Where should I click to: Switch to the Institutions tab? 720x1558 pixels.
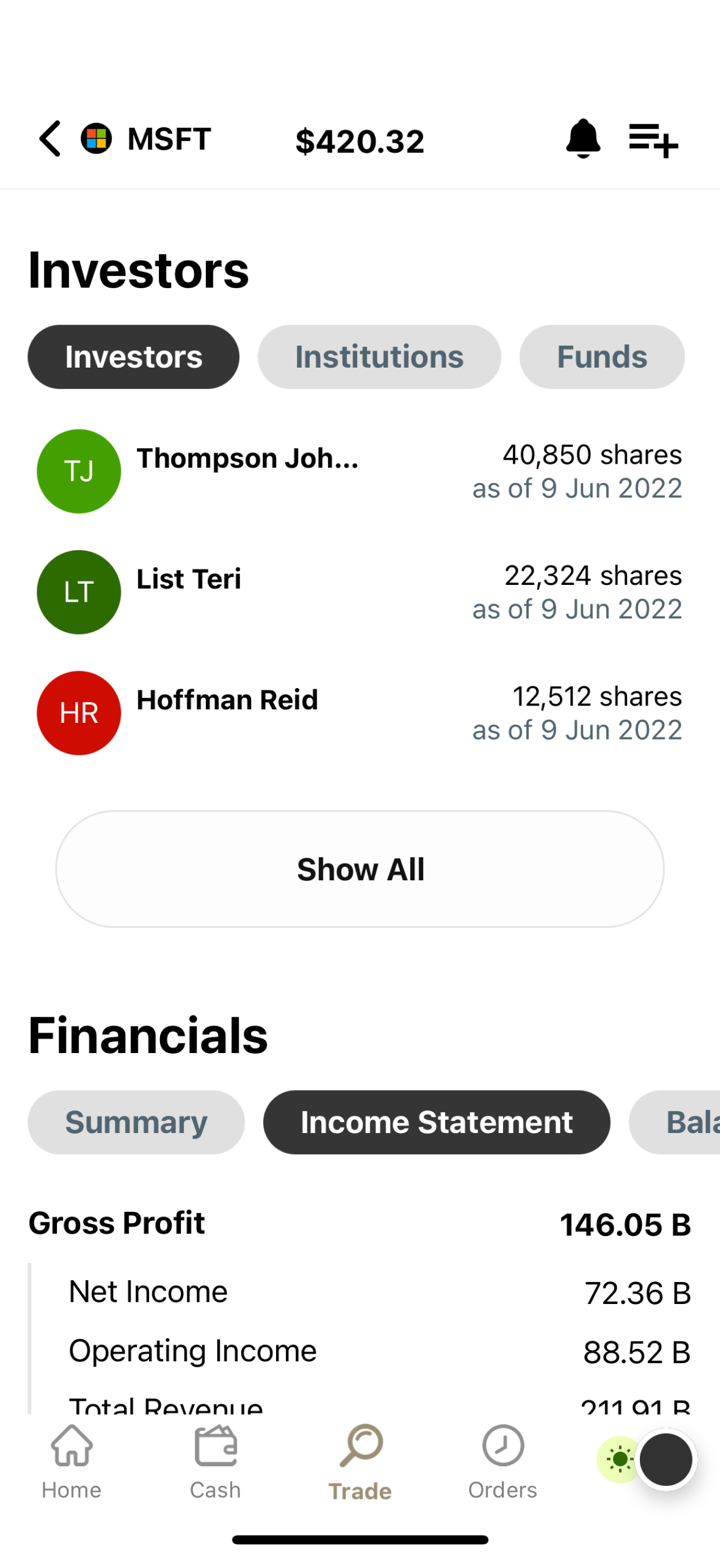pyautogui.click(x=379, y=357)
